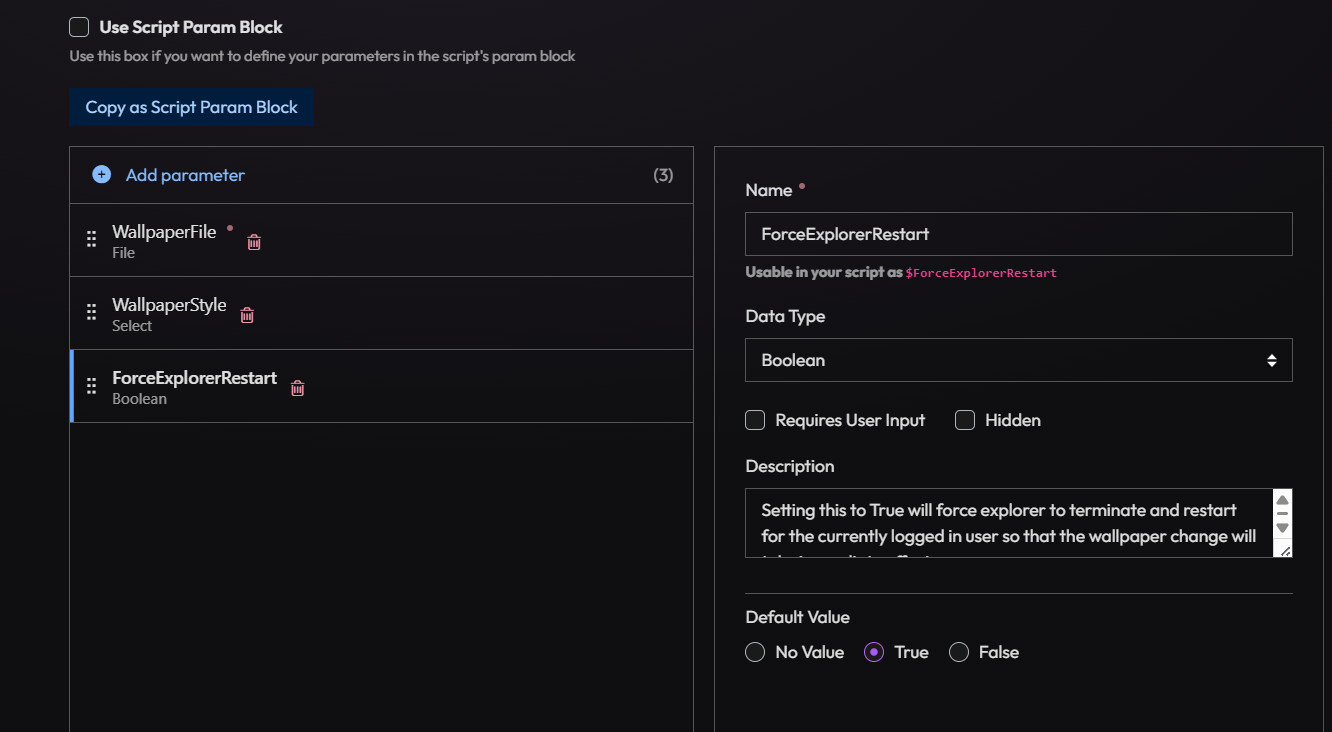Click the description textarea resize grip
Screen dimensions: 1332x732
pyautogui.click(x=1284, y=549)
